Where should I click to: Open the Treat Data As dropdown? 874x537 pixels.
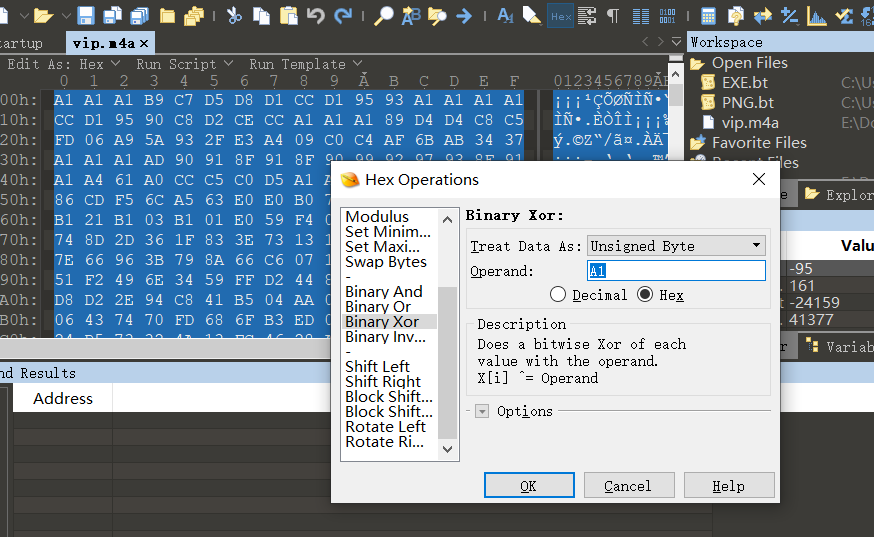[x=676, y=245]
